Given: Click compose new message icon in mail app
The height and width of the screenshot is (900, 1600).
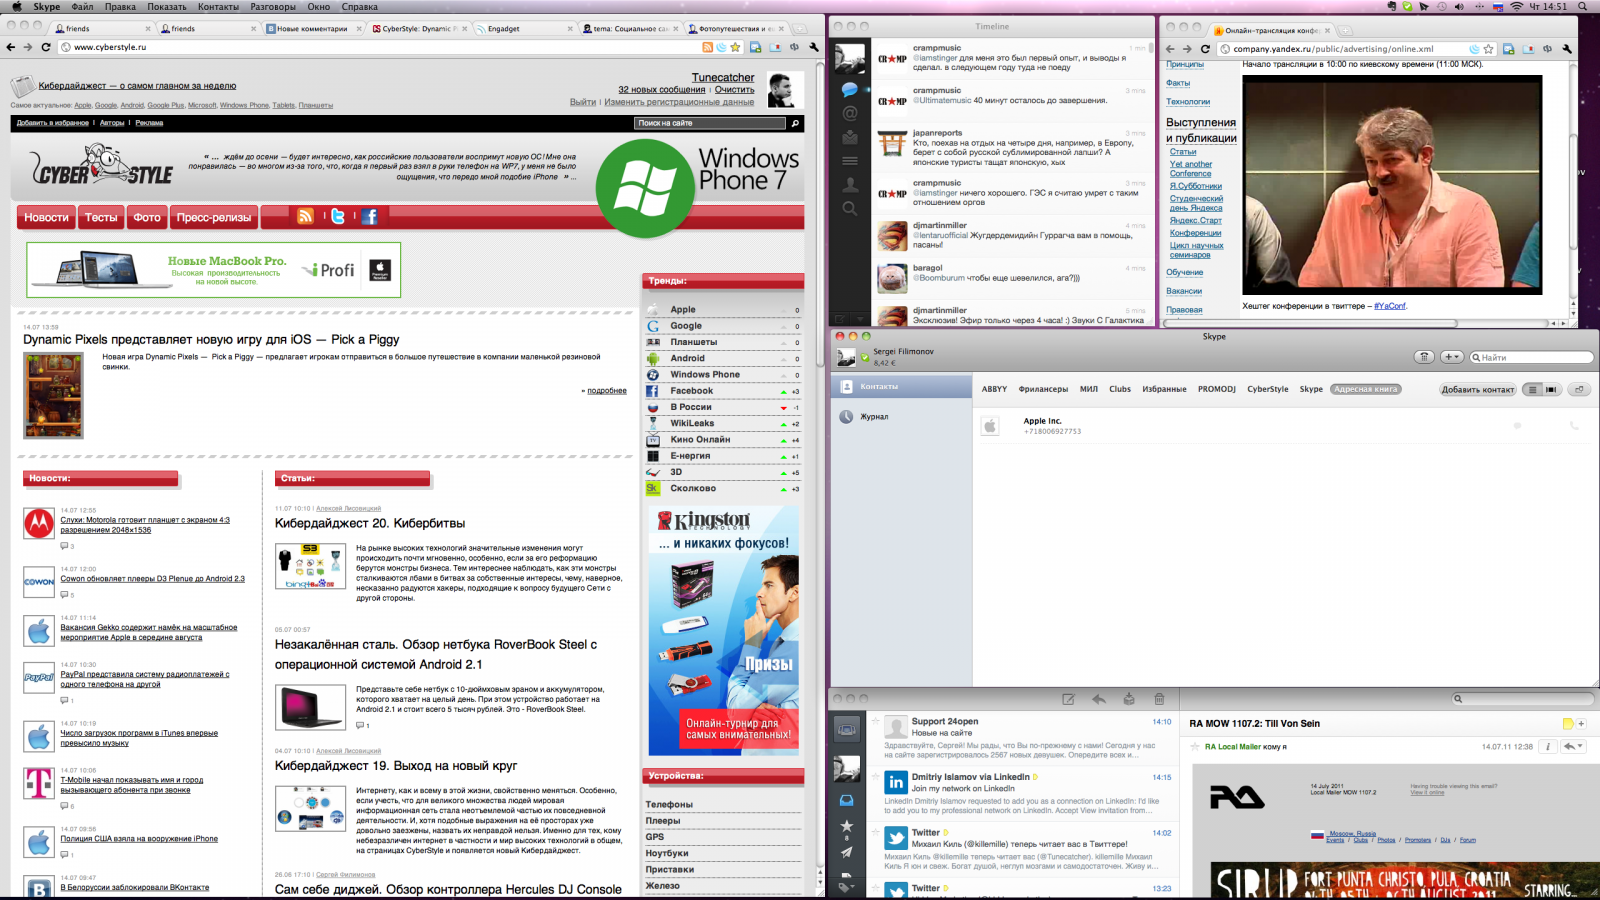Looking at the screenshot, I should tap(1068, 699).
